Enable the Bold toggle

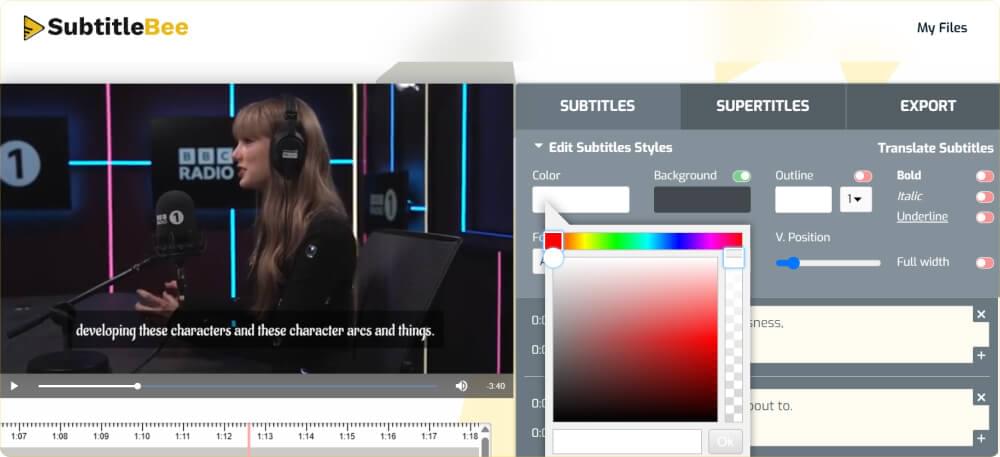coord(985,176)
